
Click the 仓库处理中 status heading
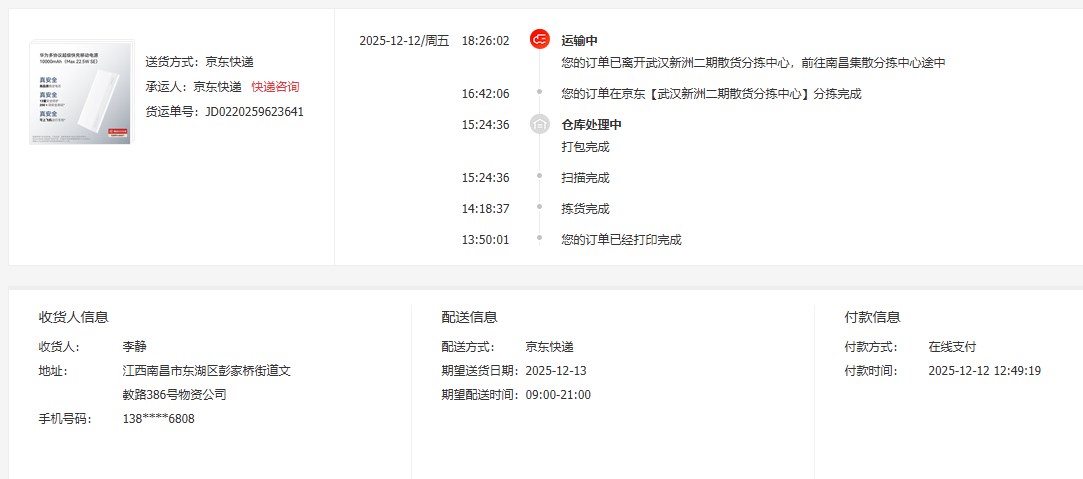click(592, 125)
